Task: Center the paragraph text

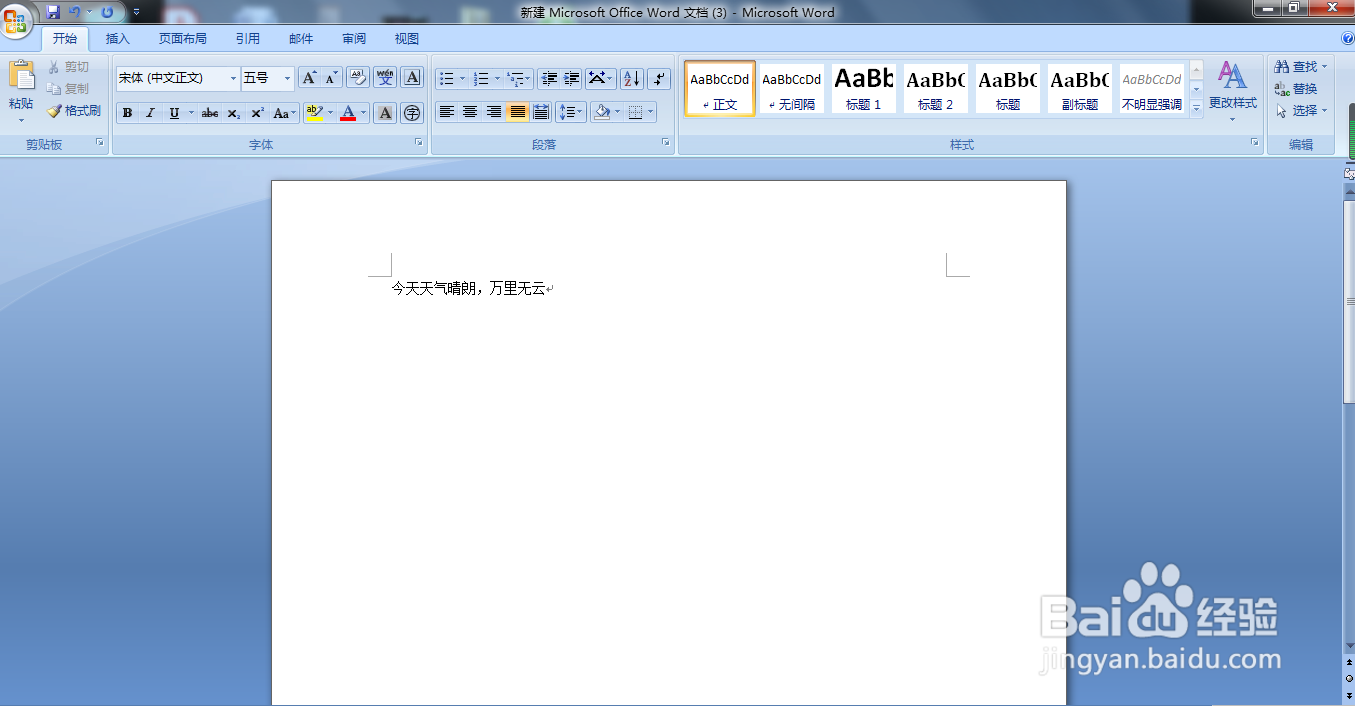Action: [470, 112]
